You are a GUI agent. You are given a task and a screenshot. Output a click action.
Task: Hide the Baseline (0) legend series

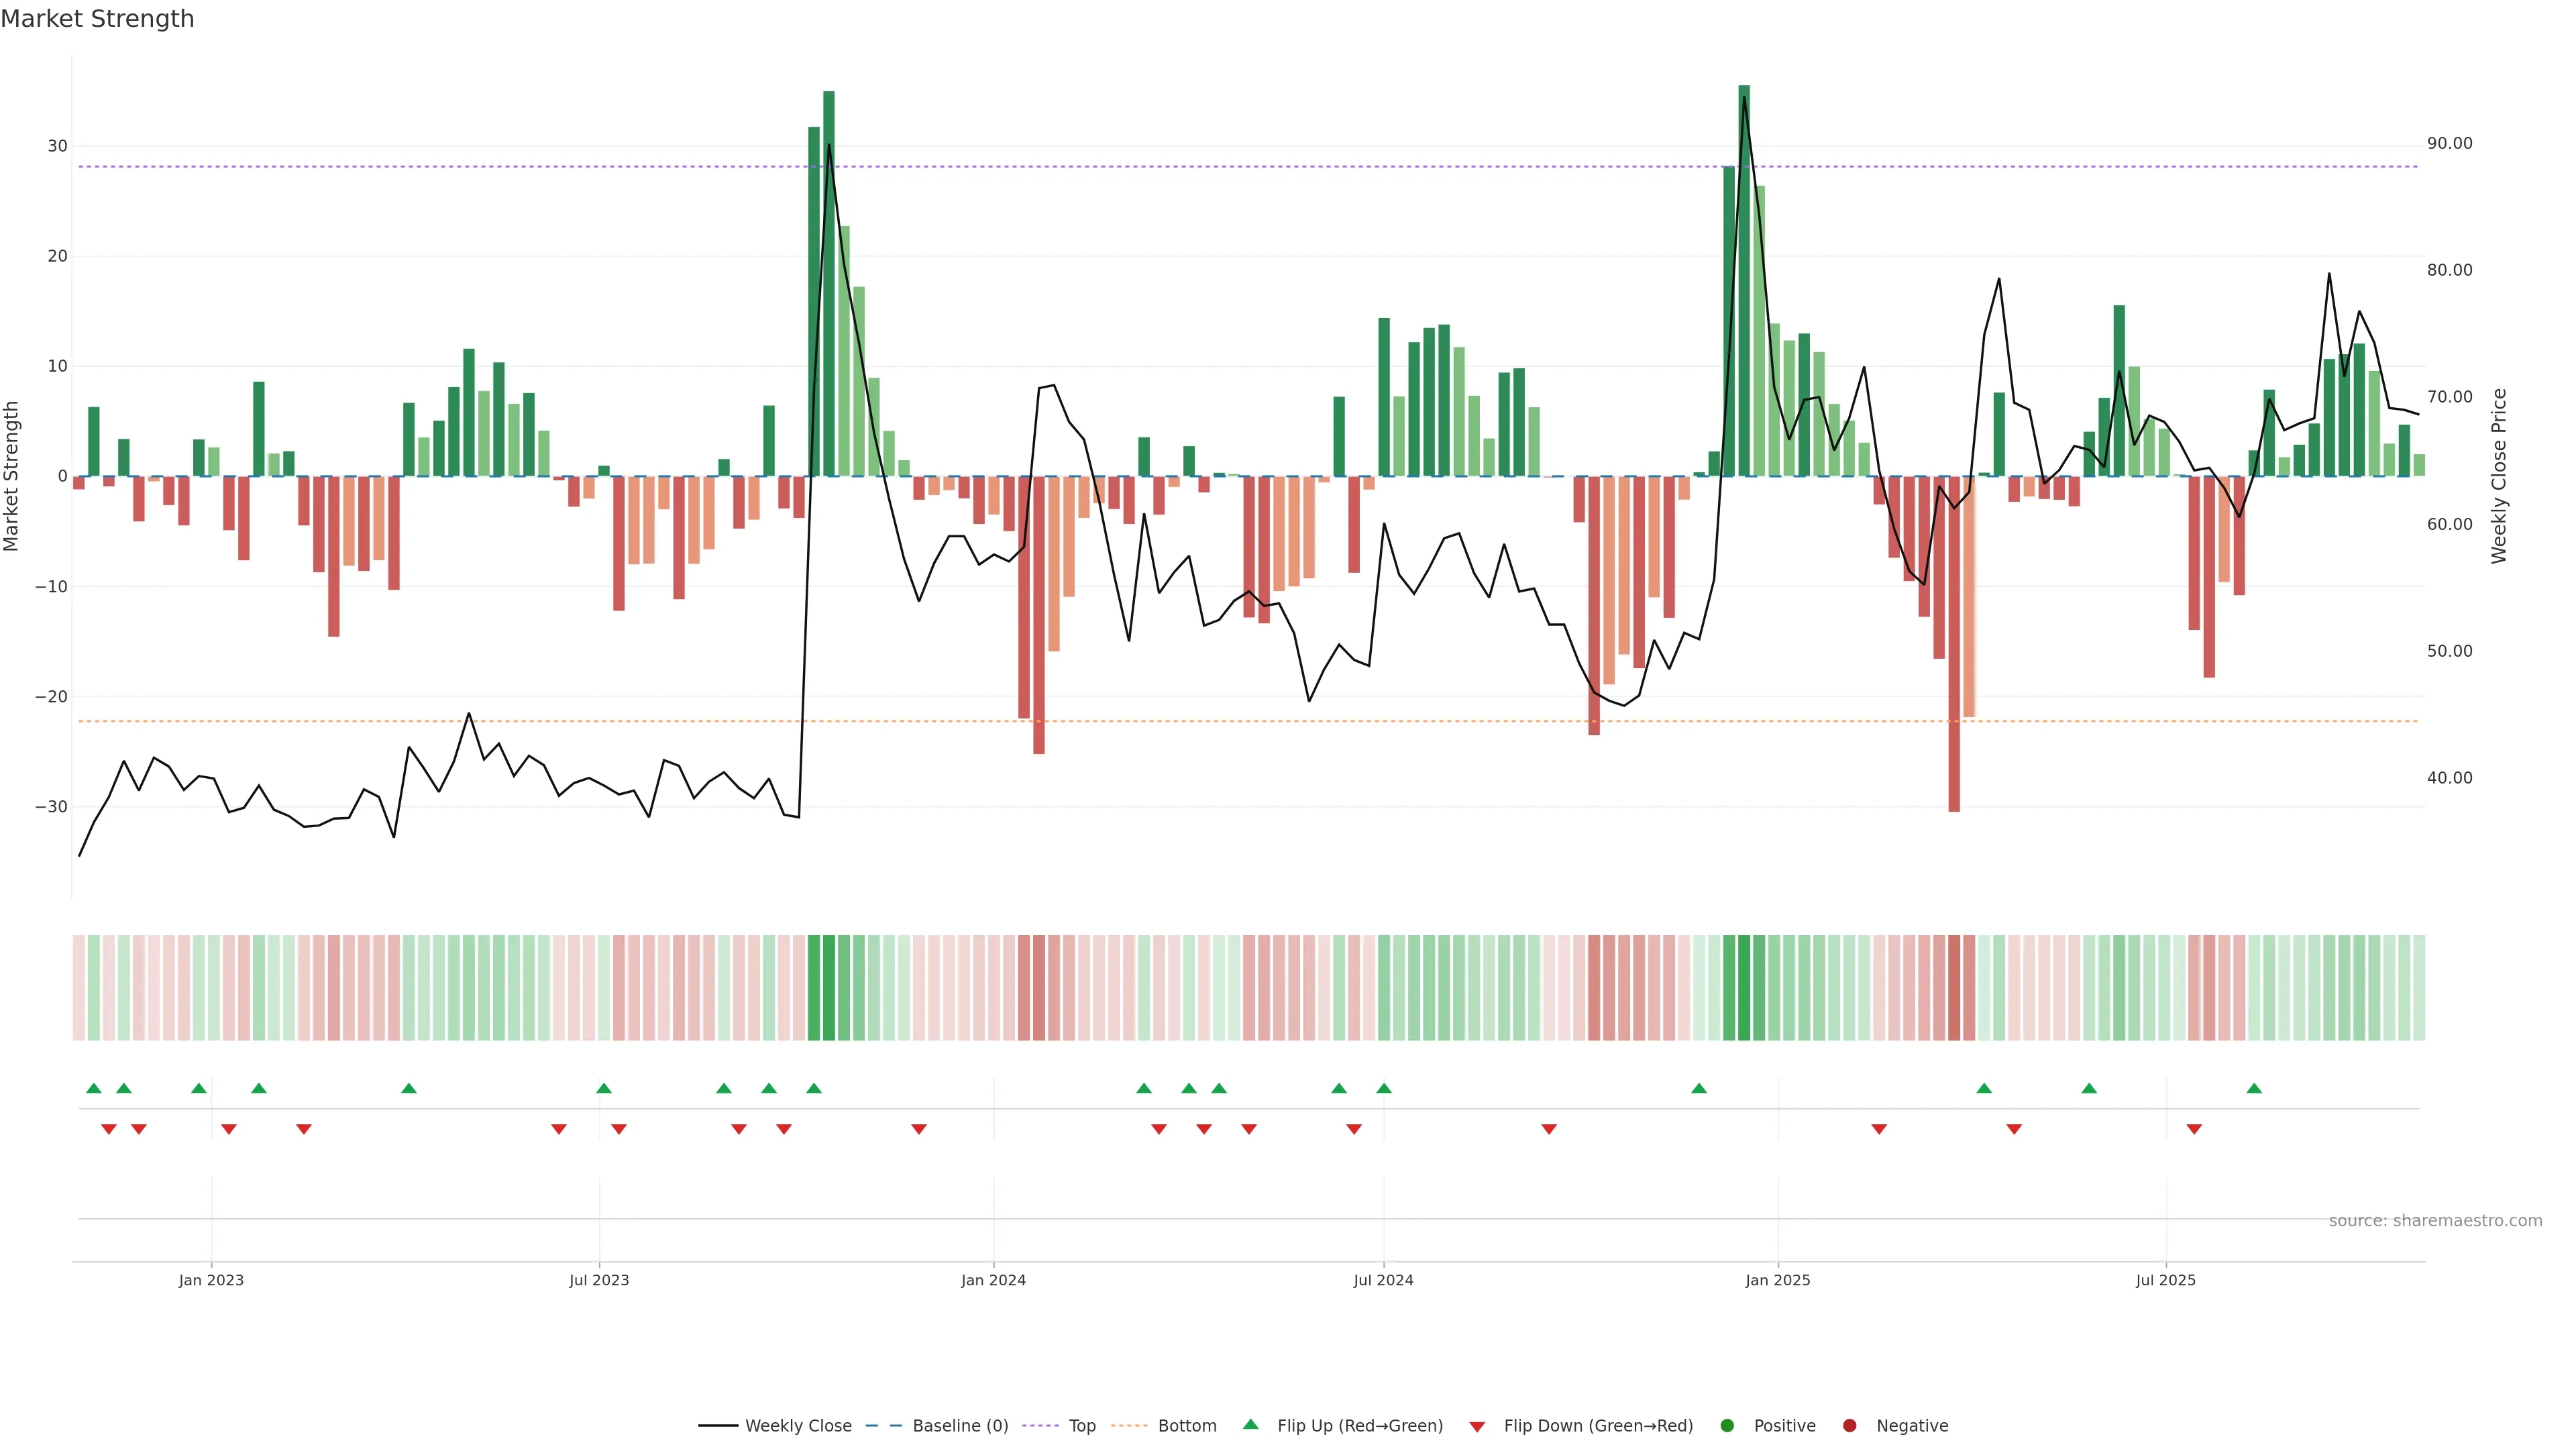884,1425
